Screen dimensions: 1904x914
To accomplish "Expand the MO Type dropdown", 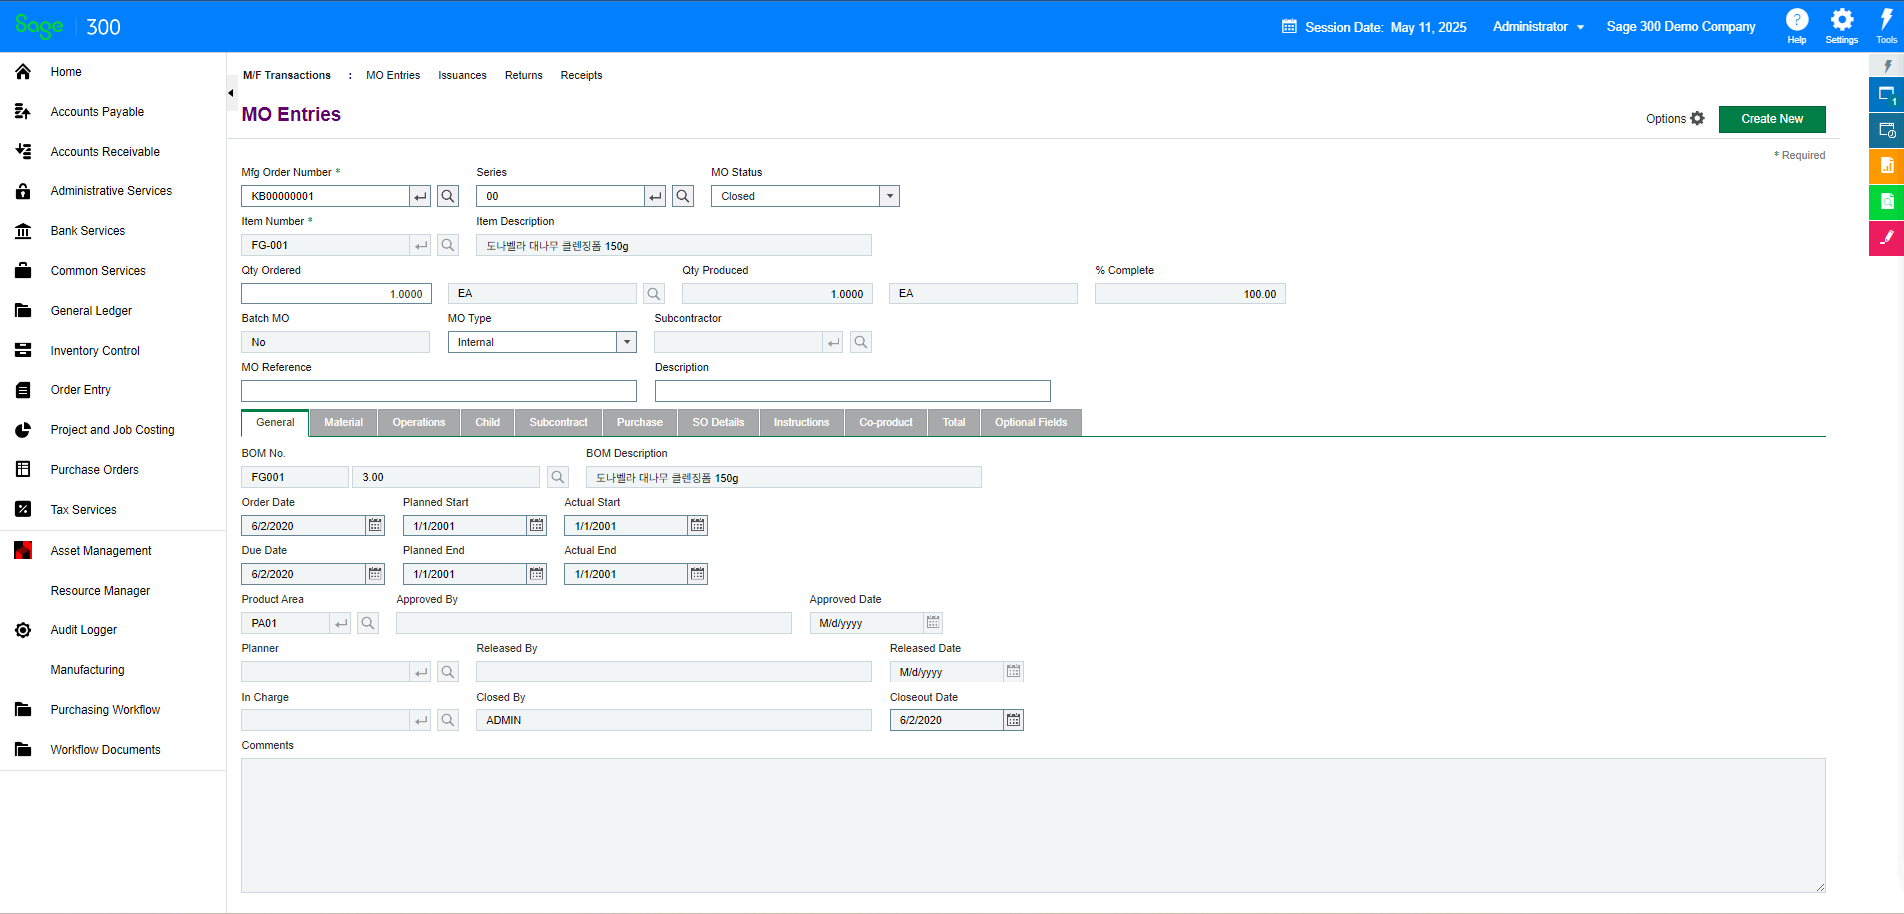I will [x=627, y=342].
